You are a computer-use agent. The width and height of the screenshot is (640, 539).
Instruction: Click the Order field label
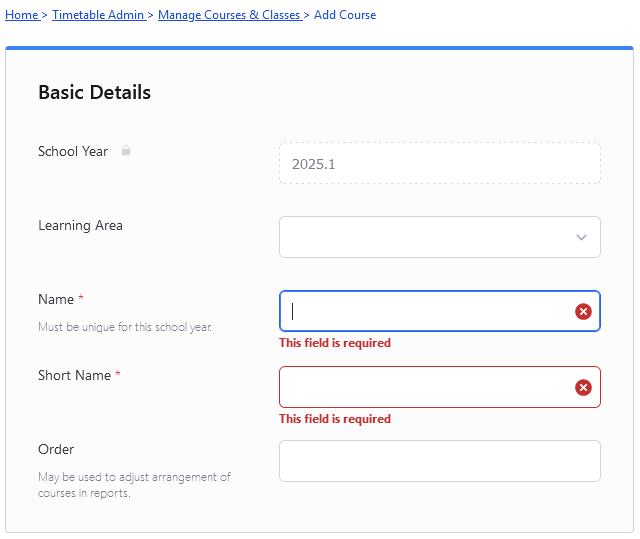[x=56, y=449]
